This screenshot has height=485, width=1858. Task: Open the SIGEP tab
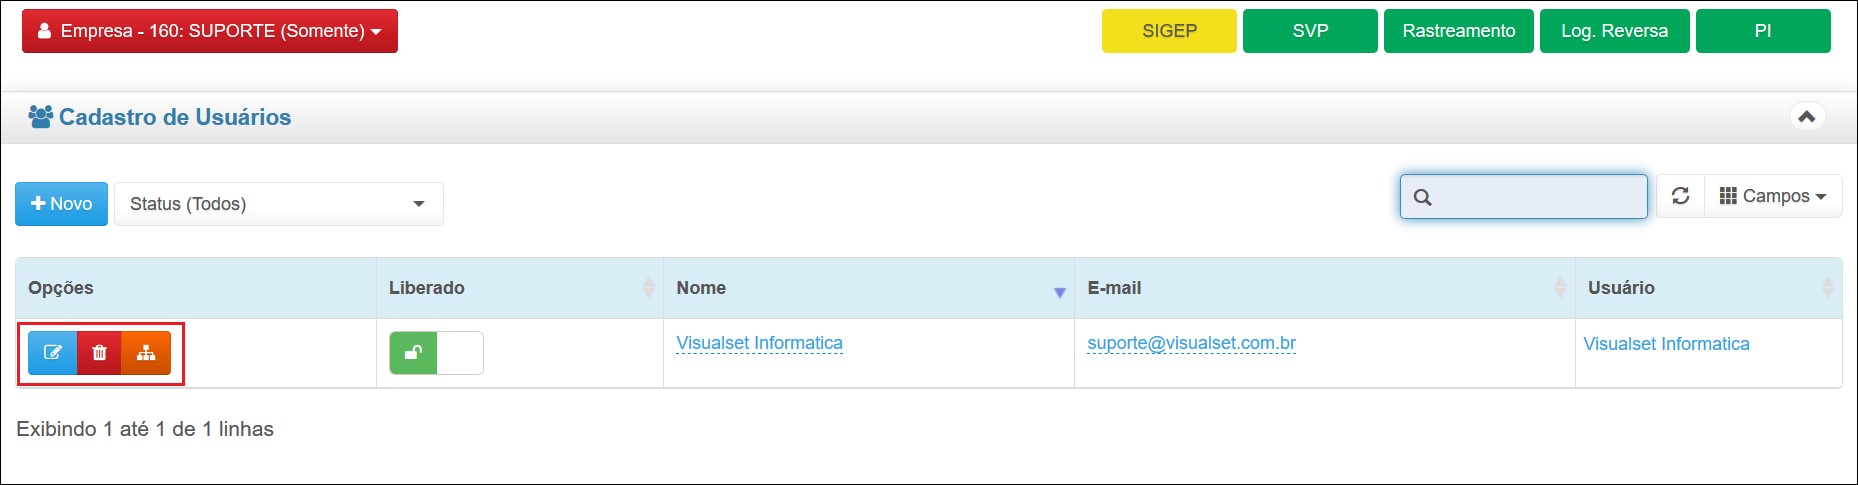1169,31
